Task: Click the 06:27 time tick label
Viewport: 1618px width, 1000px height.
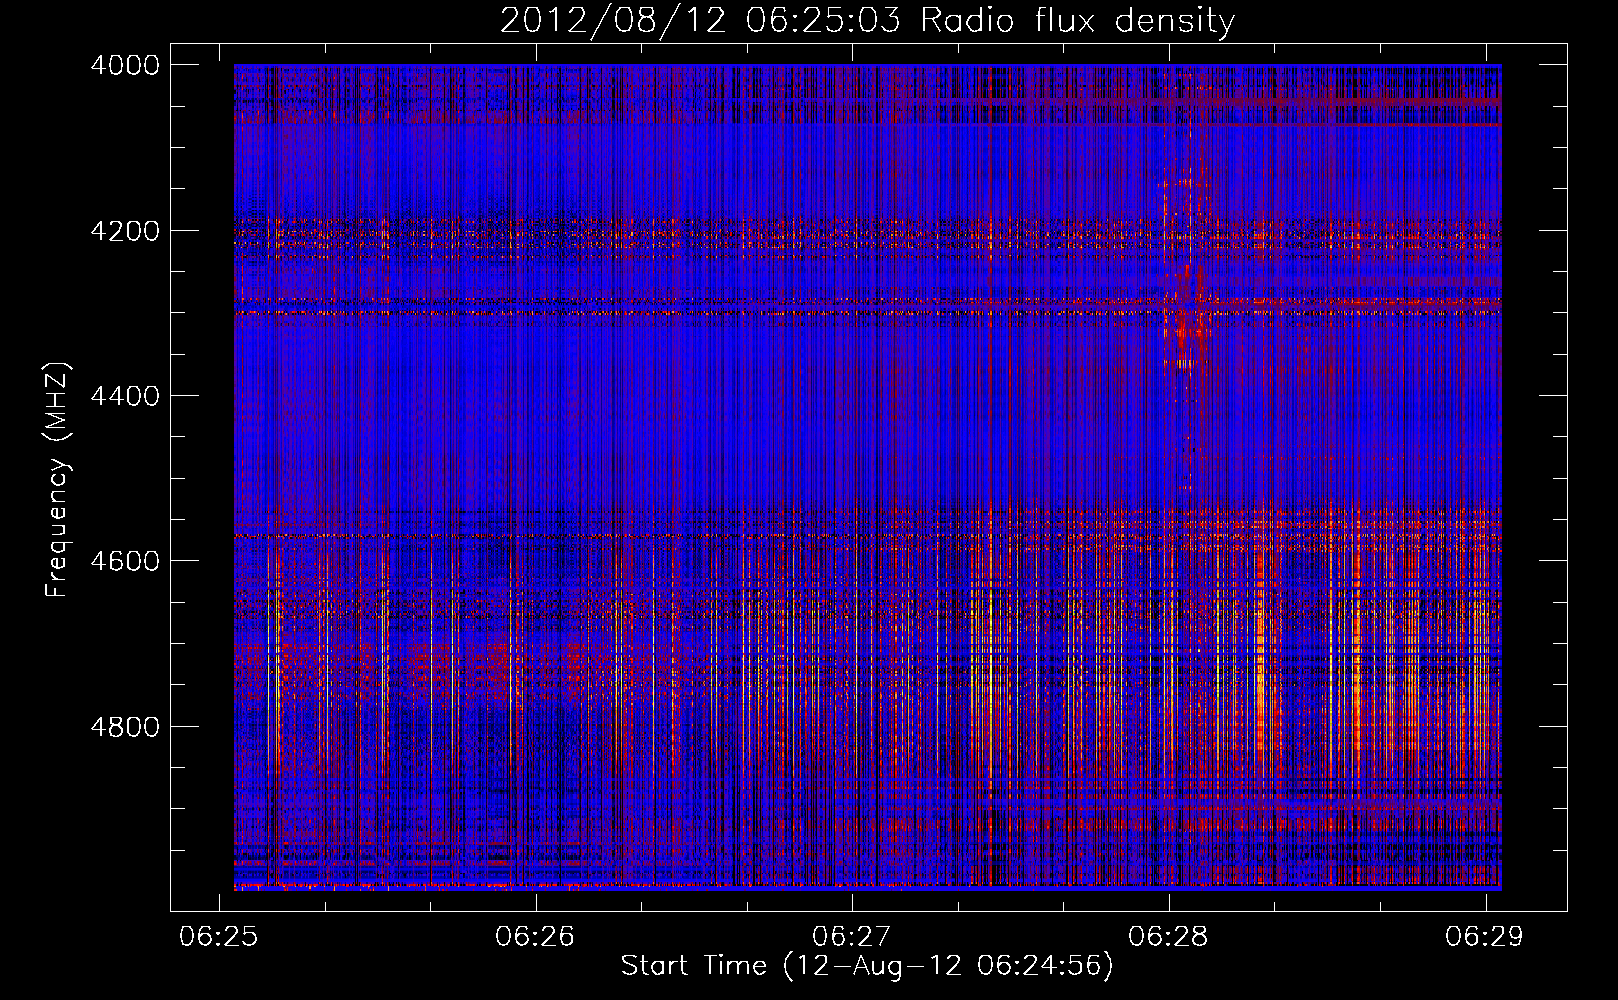Action: point(851,936)
